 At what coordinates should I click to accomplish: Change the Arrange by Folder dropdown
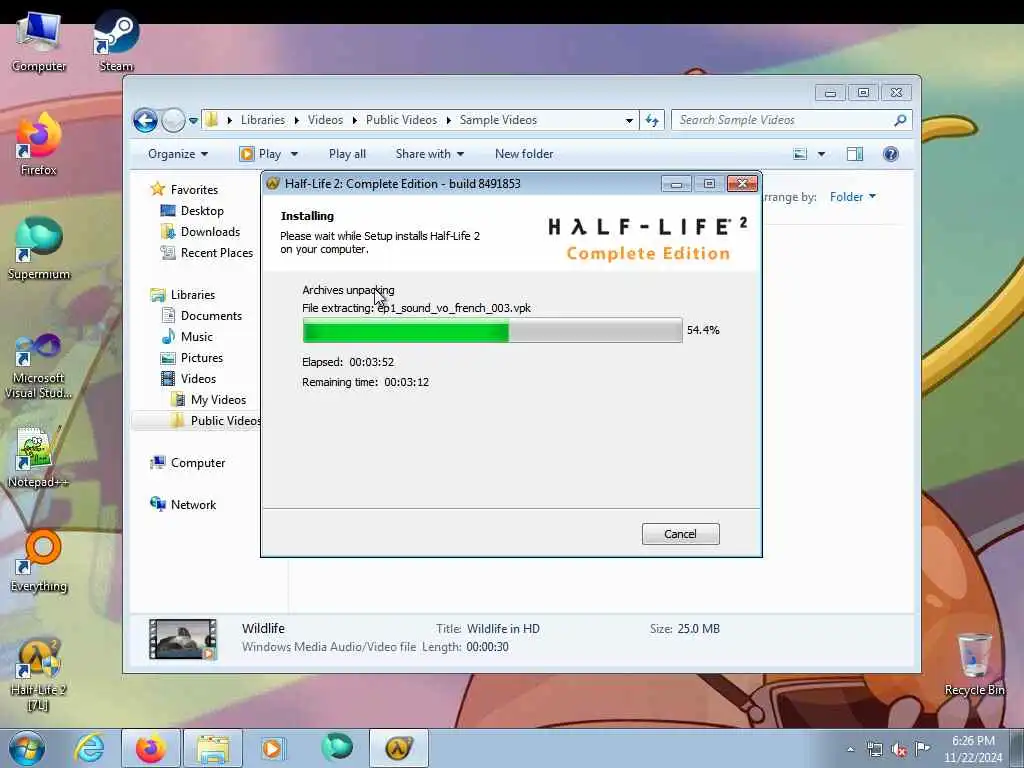click(x=853, y=197)
